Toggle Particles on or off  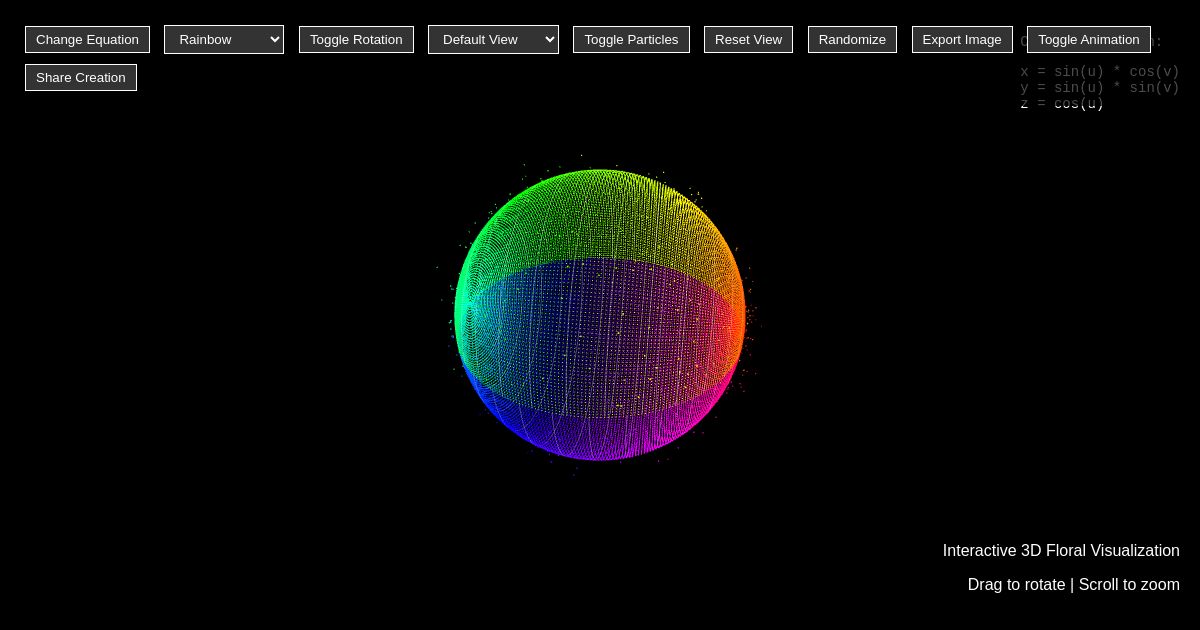pyautogui.click(x=631, y=39)
